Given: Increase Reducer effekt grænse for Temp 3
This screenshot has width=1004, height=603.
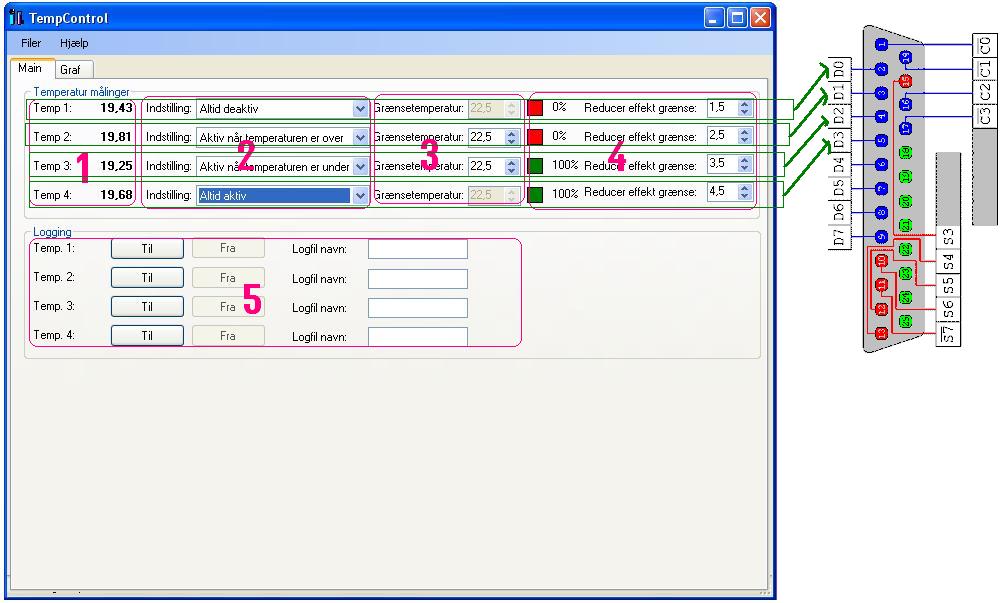Looking at the screenshot, I should pyautogui.click(x=744, y=159).
